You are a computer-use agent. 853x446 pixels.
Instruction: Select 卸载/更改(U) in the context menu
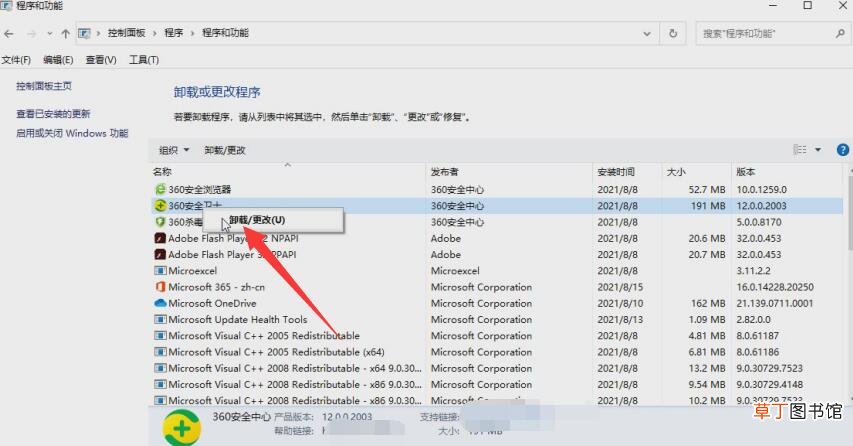[x=273, y=220]
